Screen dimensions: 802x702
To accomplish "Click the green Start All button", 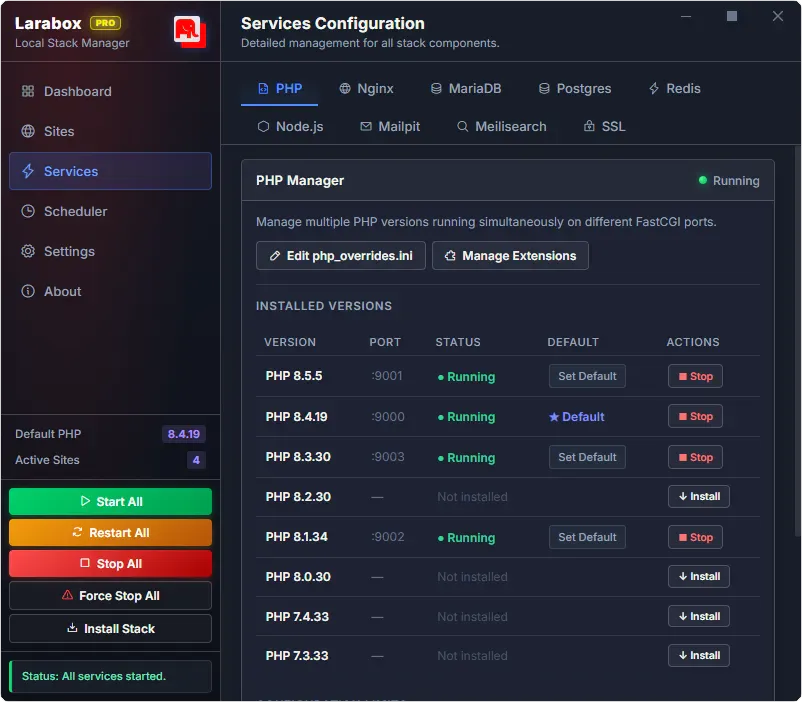I will coord(110,501).
